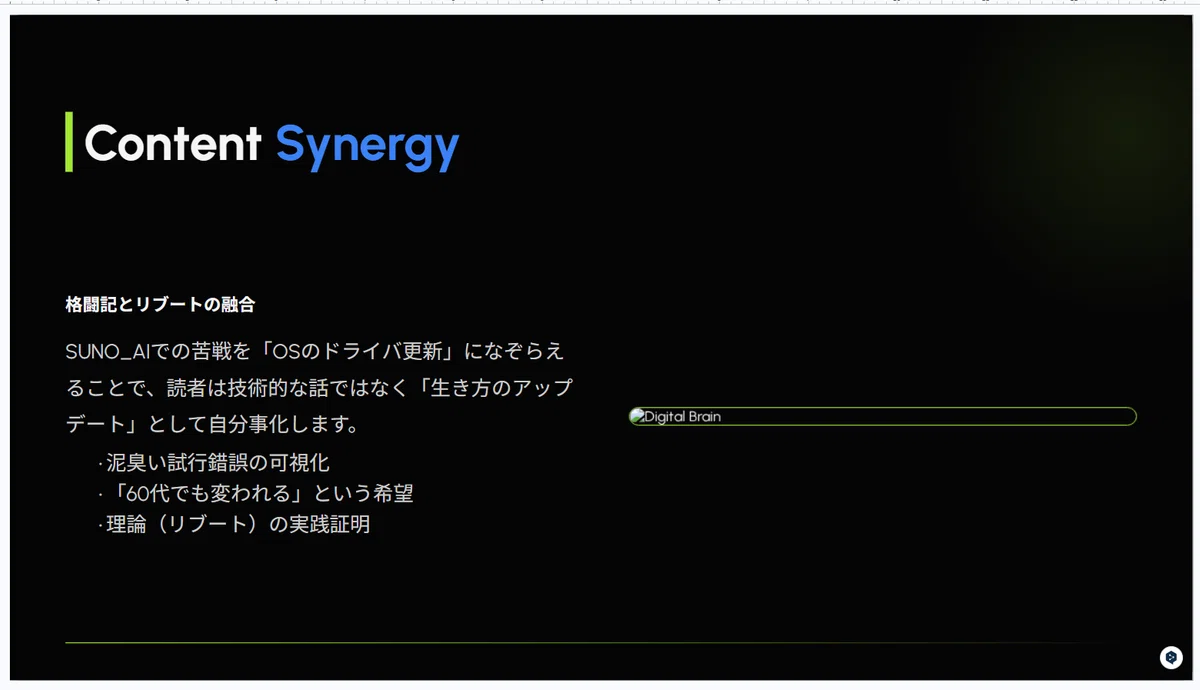
Task: Click the word "Content" in the slide title
Action: point(173,143)
